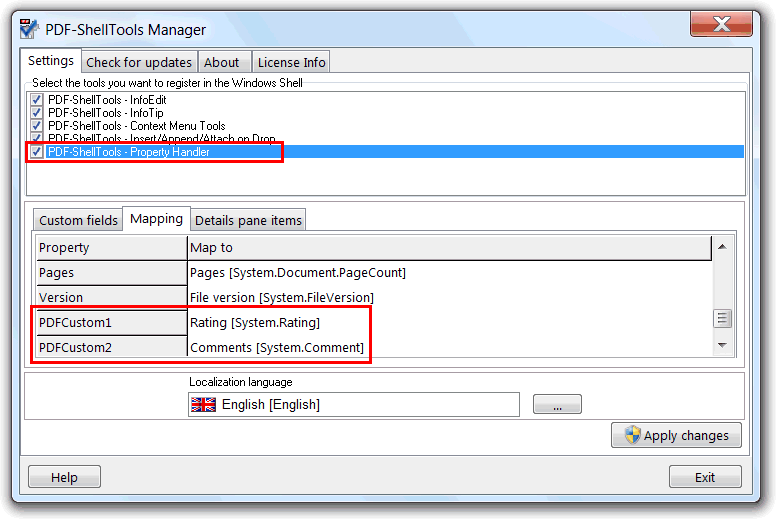Click the Localization language field
This screenshot has height=519, width=776.
pos(354,405)
